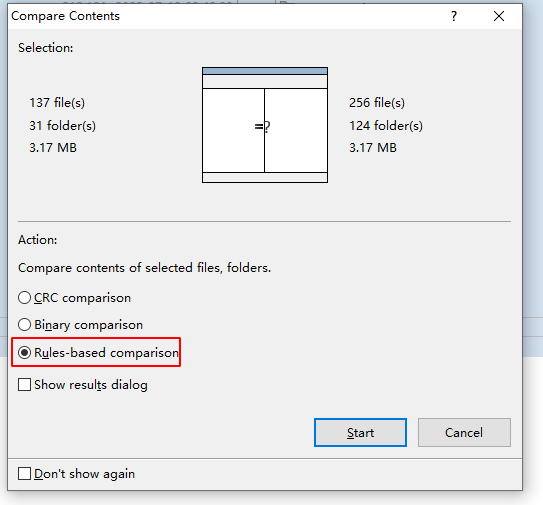Click the 124 folder(s) count
543x505 pixels.
[x=386, y=126]
